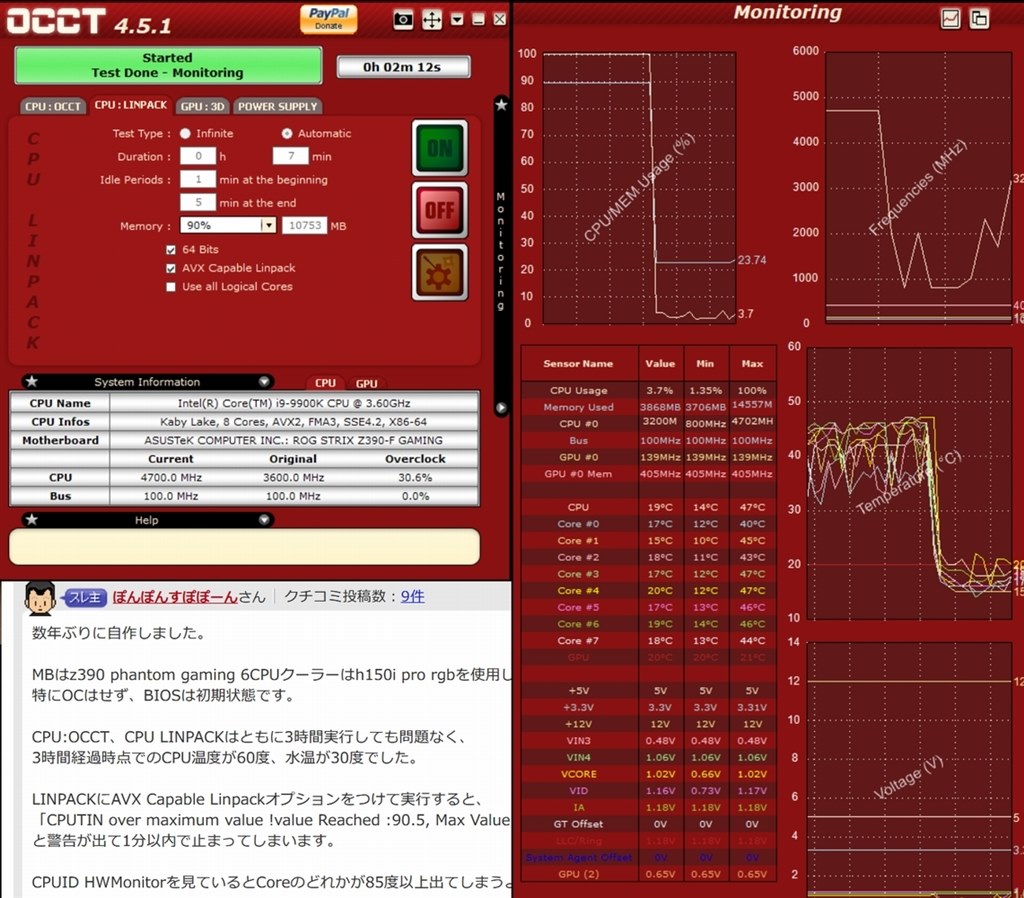Enable Use all Logical Cores checkbox
This screenshot has height=898, width=1024.
pyautogui.click(x=171, y=287)
